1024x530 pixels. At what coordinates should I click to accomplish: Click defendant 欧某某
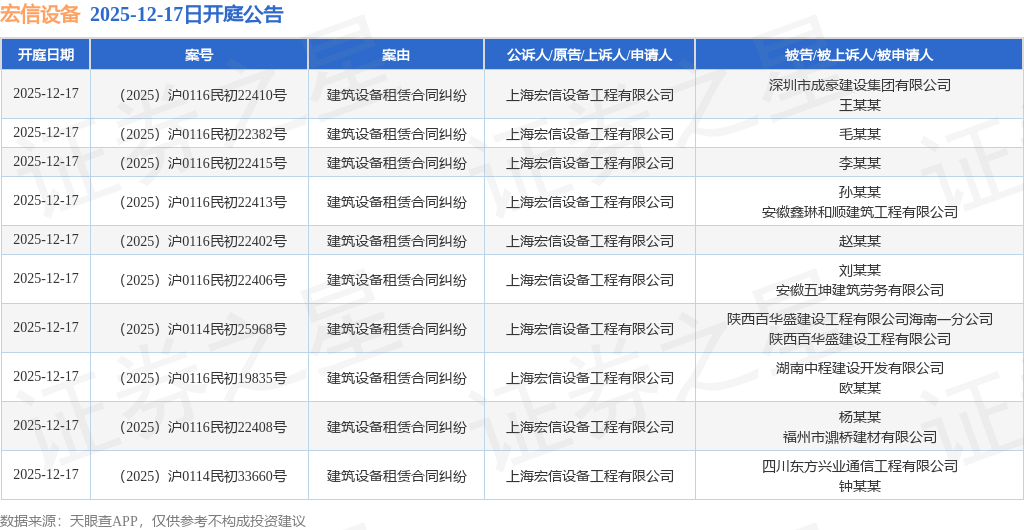(859, 388)
